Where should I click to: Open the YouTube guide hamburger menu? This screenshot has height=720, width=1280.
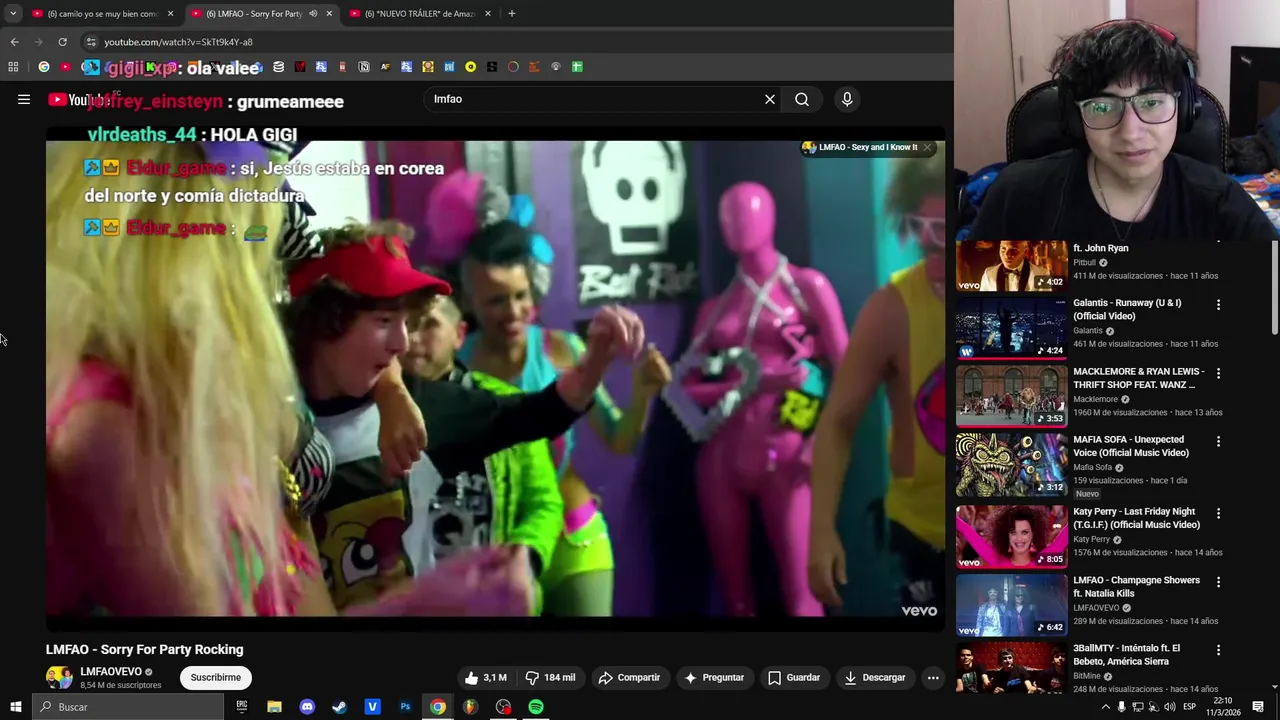(24, 99)
